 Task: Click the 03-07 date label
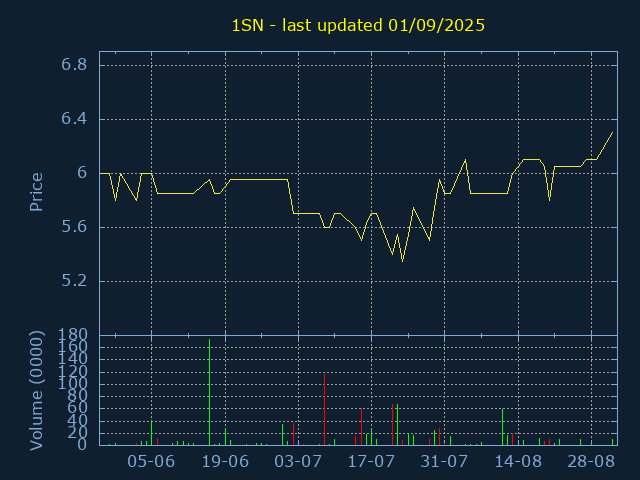(298, 462)
